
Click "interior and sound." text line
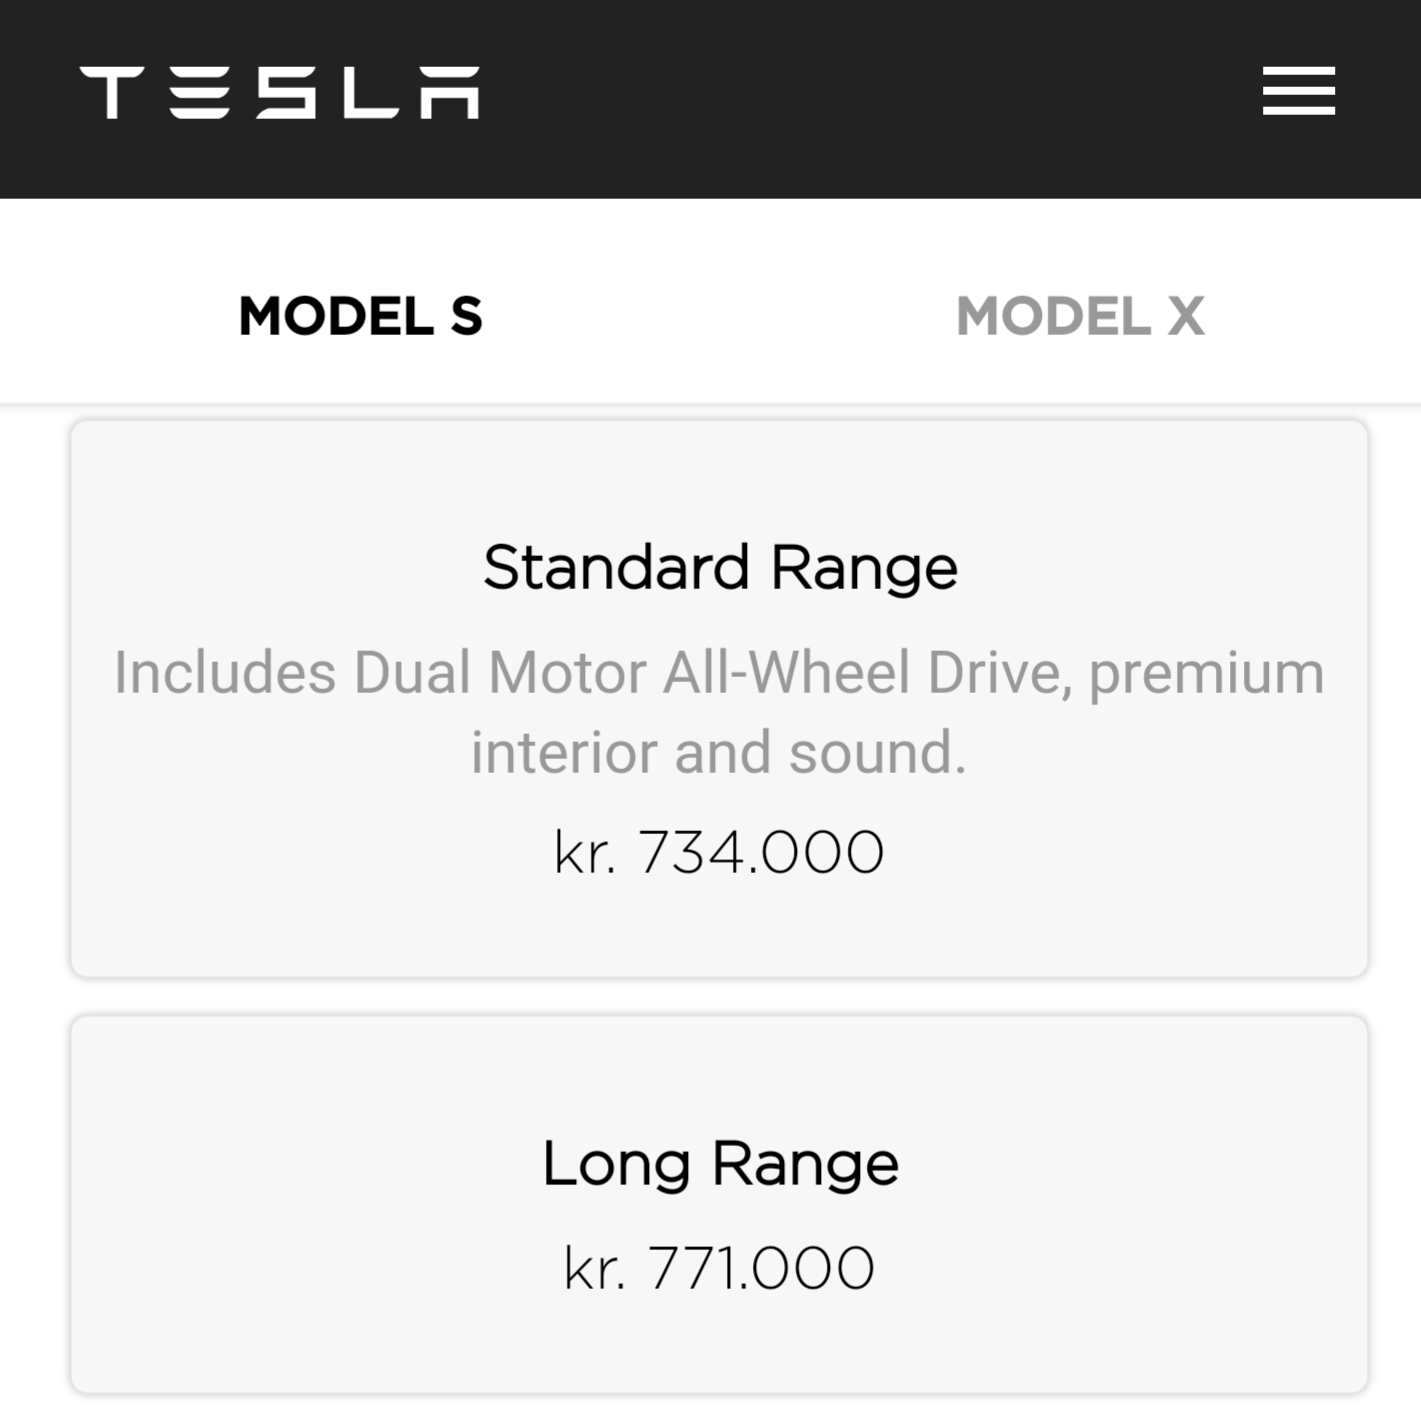719,752
